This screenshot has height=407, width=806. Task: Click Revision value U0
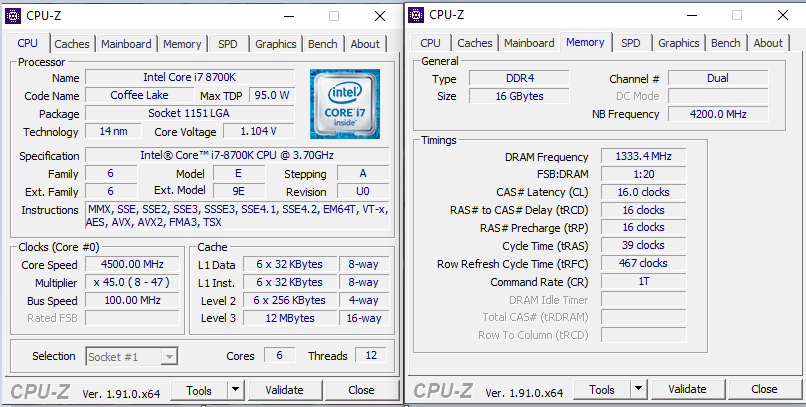click(363, 192)
